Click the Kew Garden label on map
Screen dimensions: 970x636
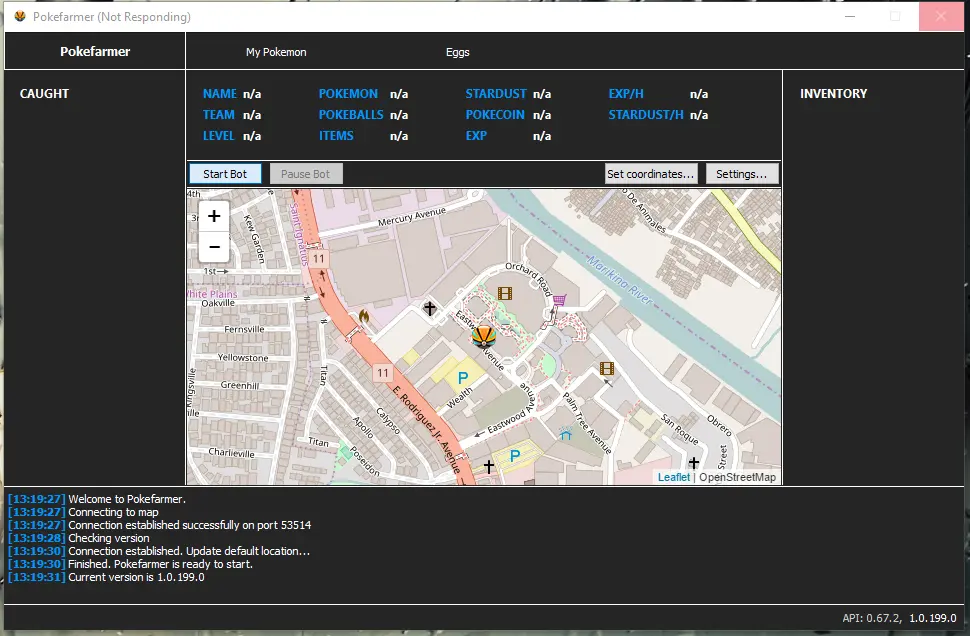[x=254, y=239]
